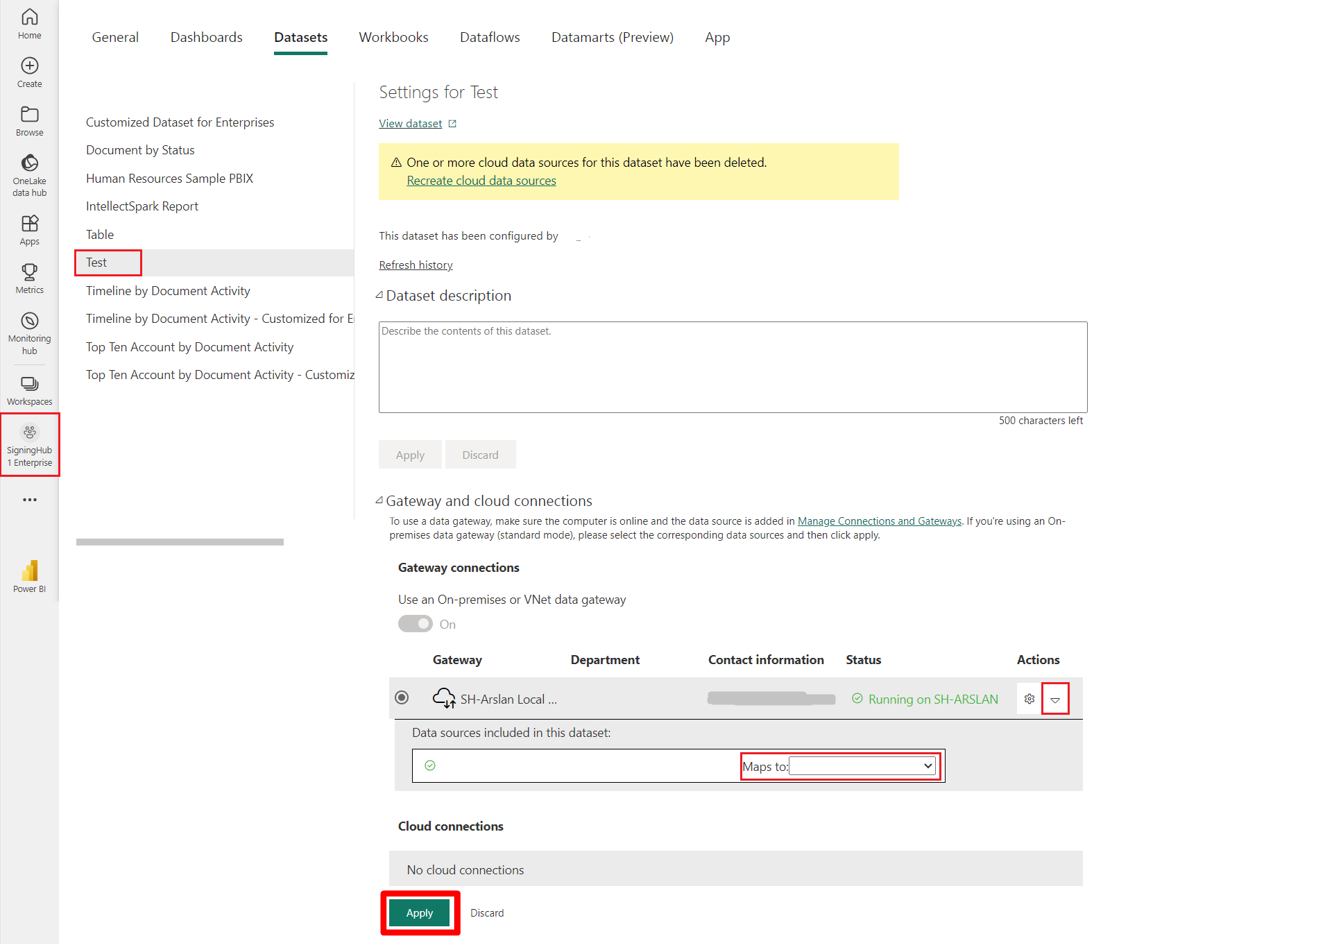Select Timeline by Document Activity dataset
The height and width of the screenshot is (944, 1324).
click(168, 291)
